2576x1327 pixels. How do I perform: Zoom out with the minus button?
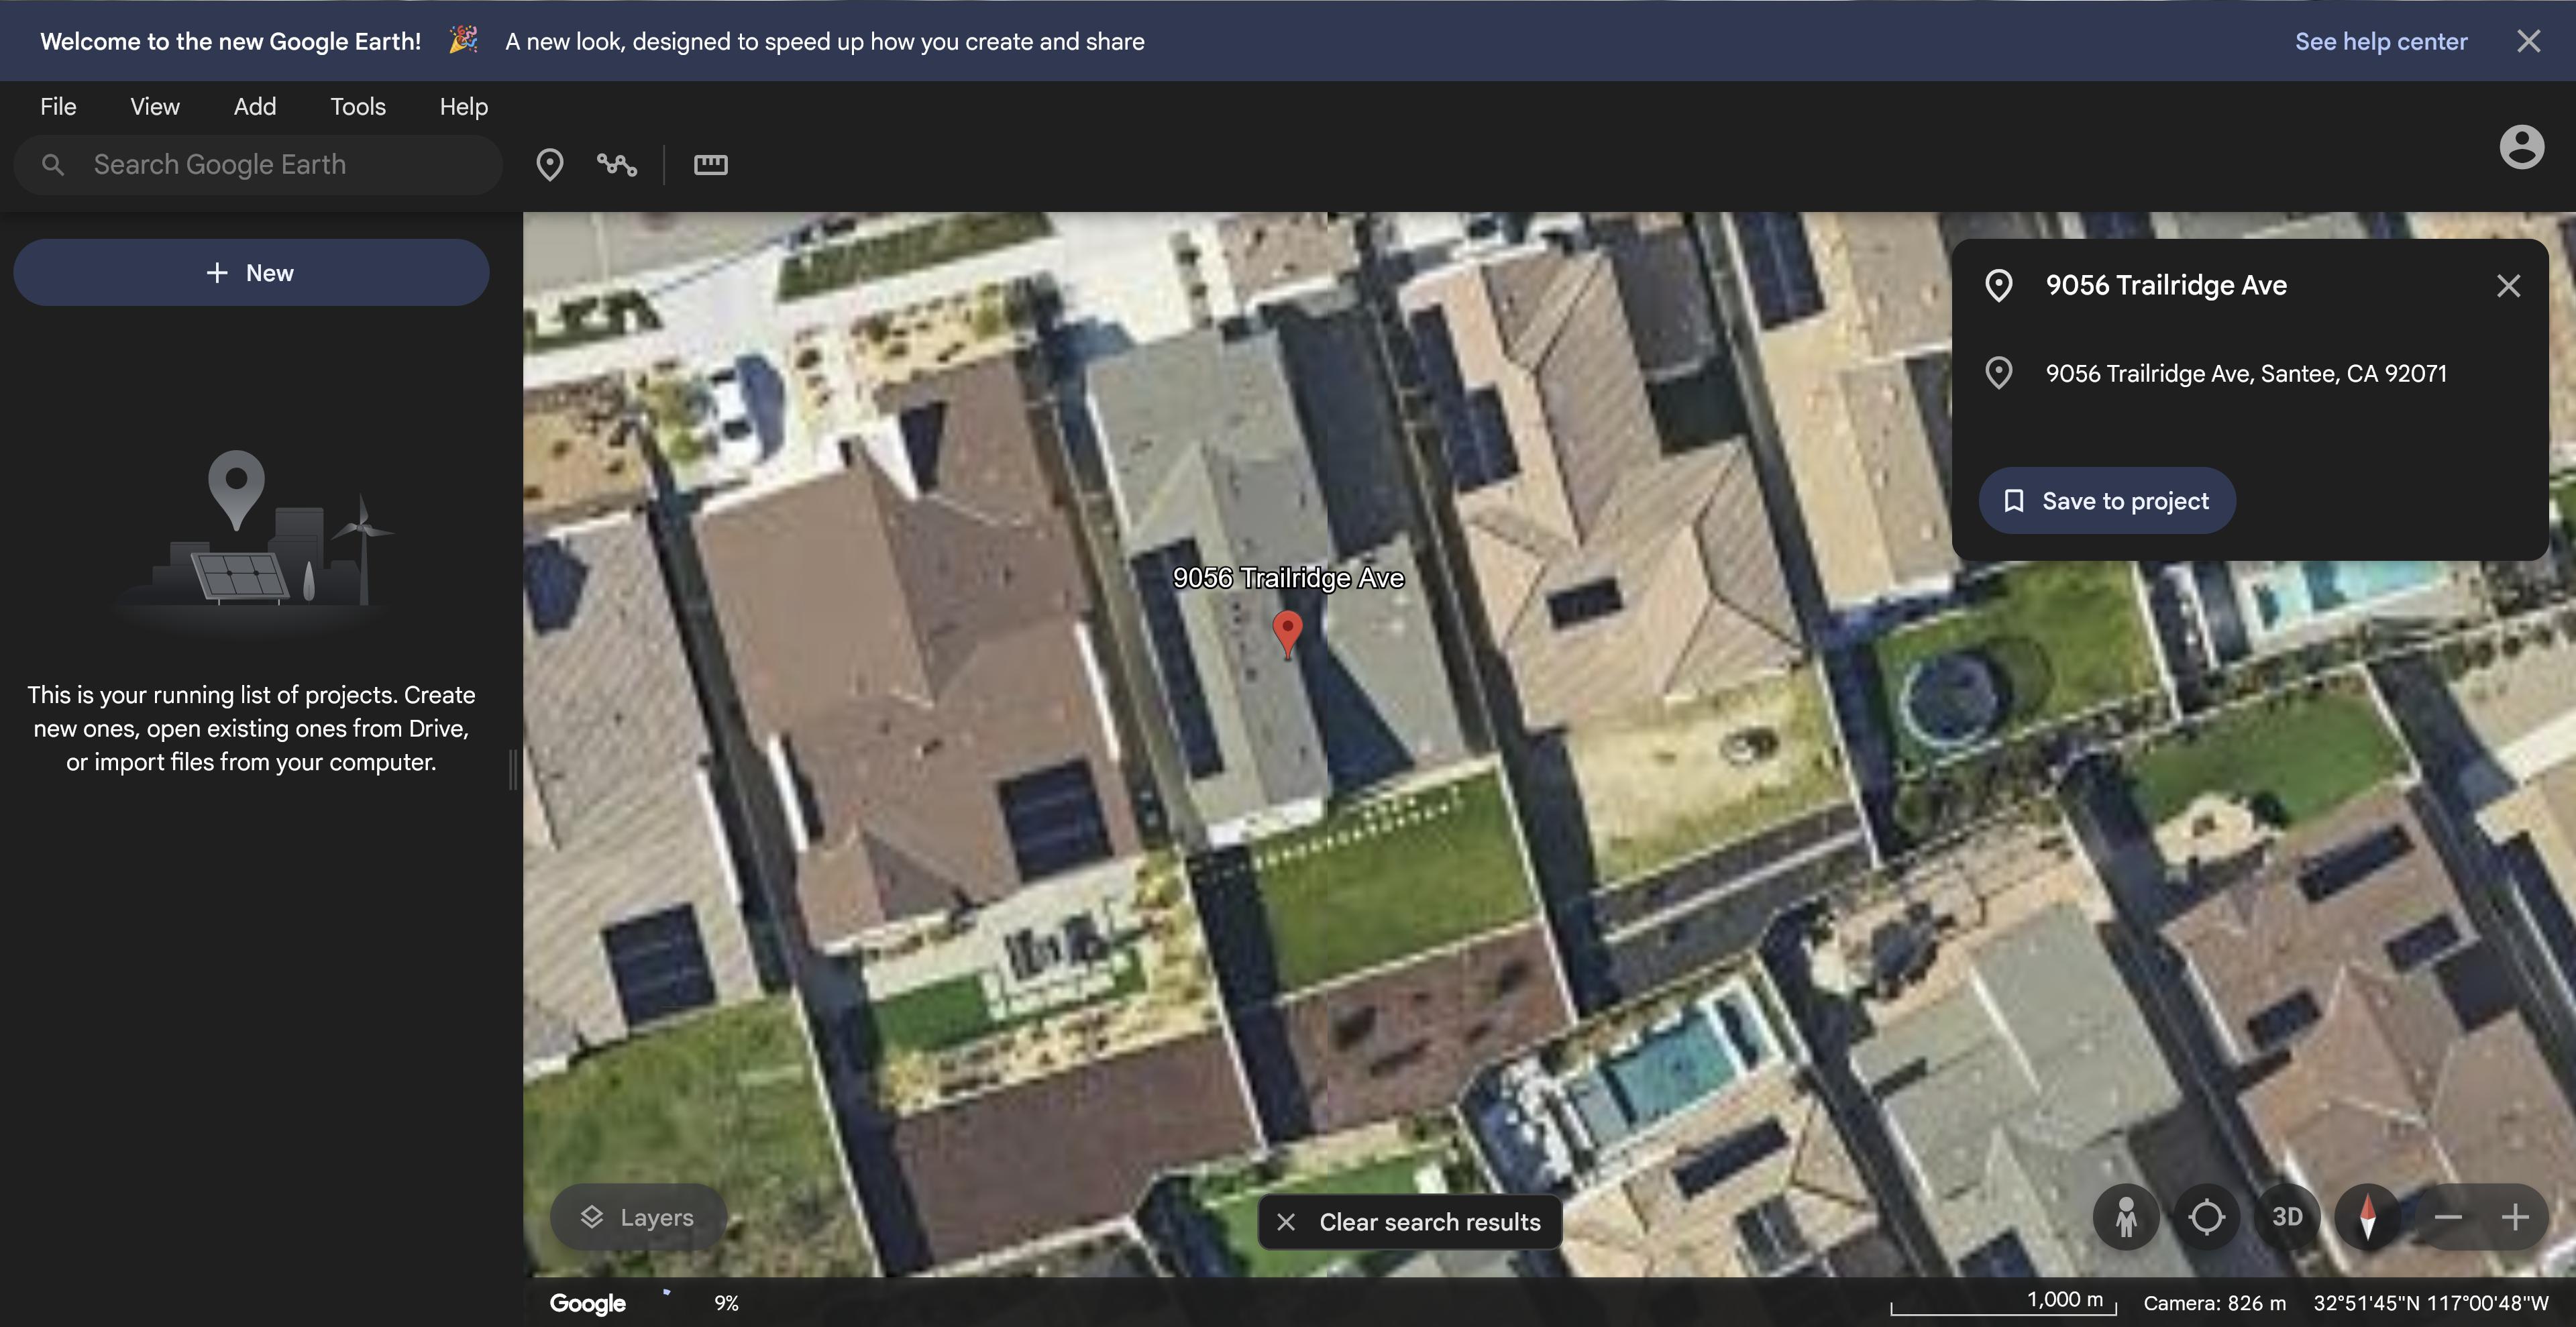point(2447,1217)
